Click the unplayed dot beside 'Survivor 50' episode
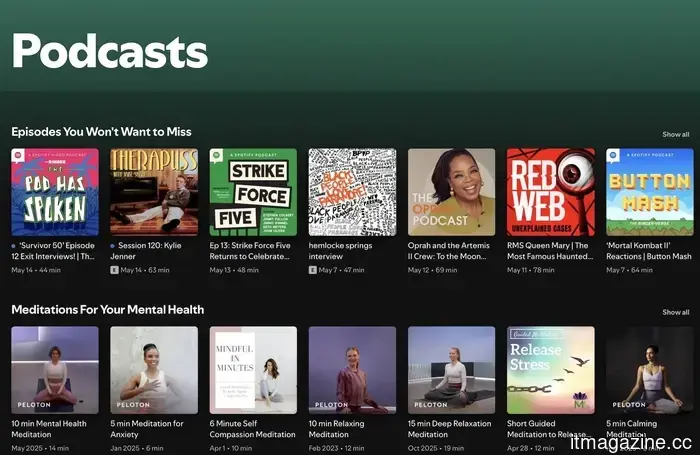This screenshot has width=700, height=455. [x=13, y=246]
